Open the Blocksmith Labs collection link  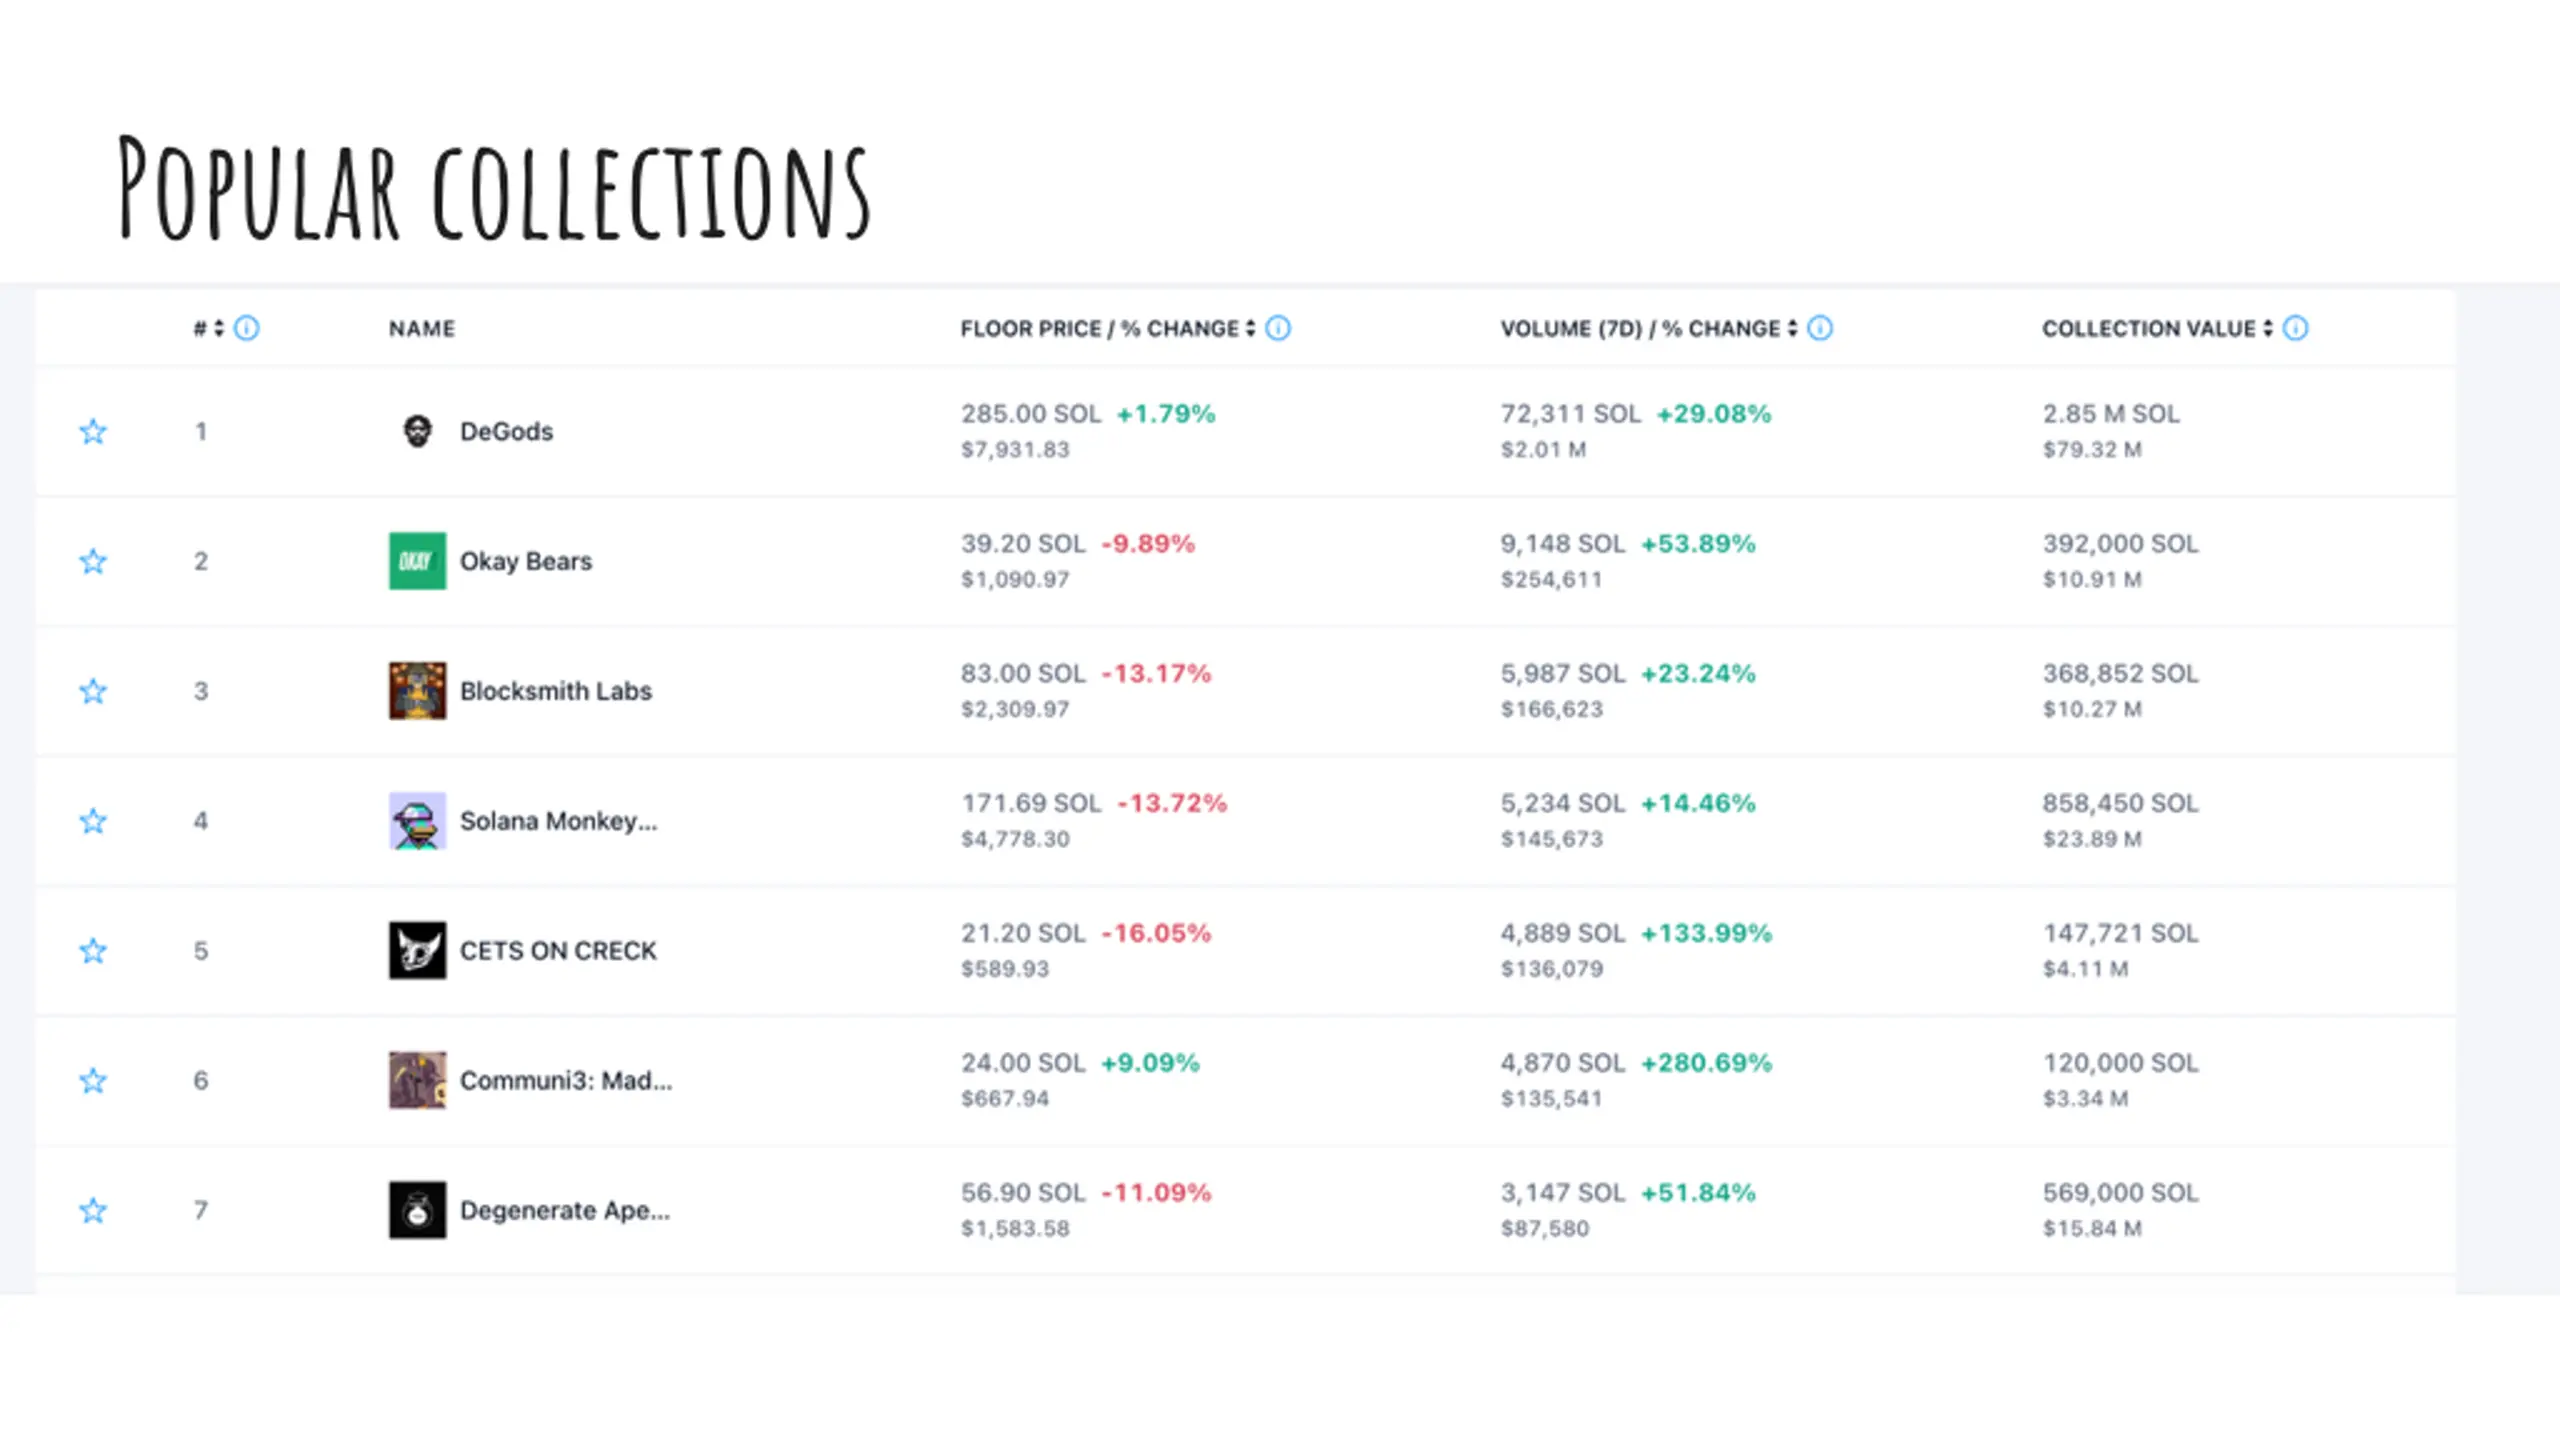(555, 691)
